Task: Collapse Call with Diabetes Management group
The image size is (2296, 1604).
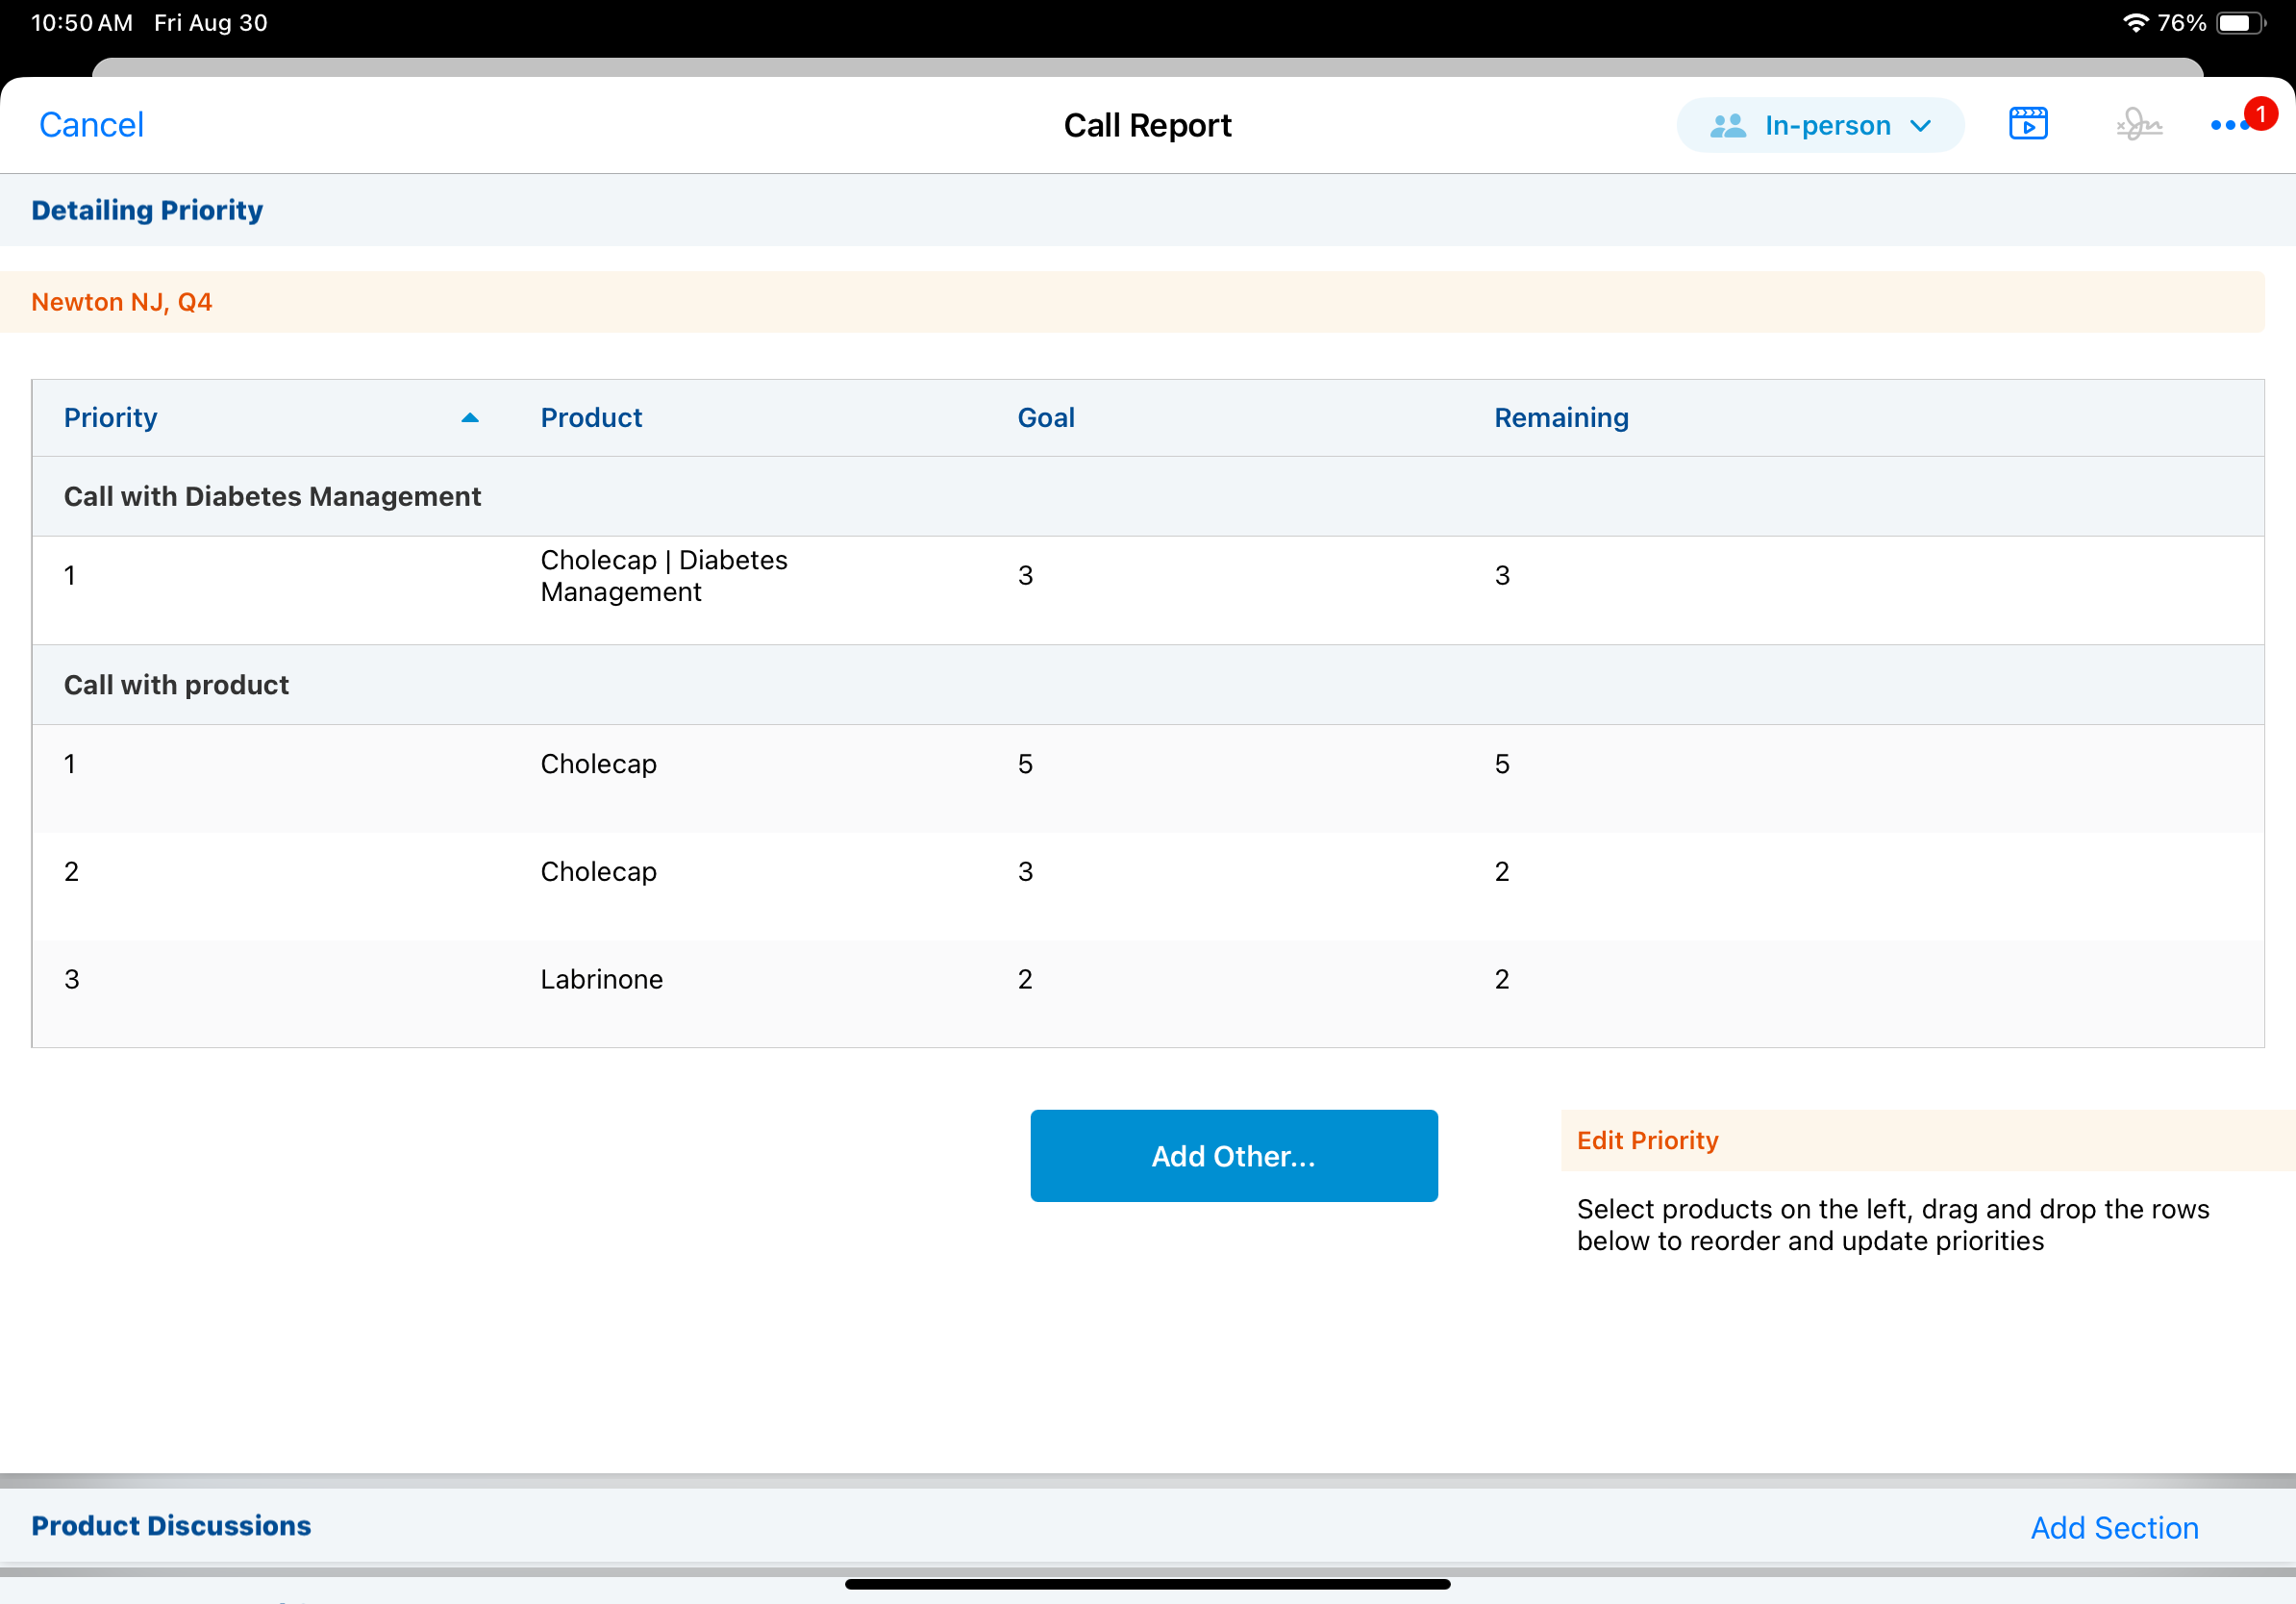Action: (272, 497)
